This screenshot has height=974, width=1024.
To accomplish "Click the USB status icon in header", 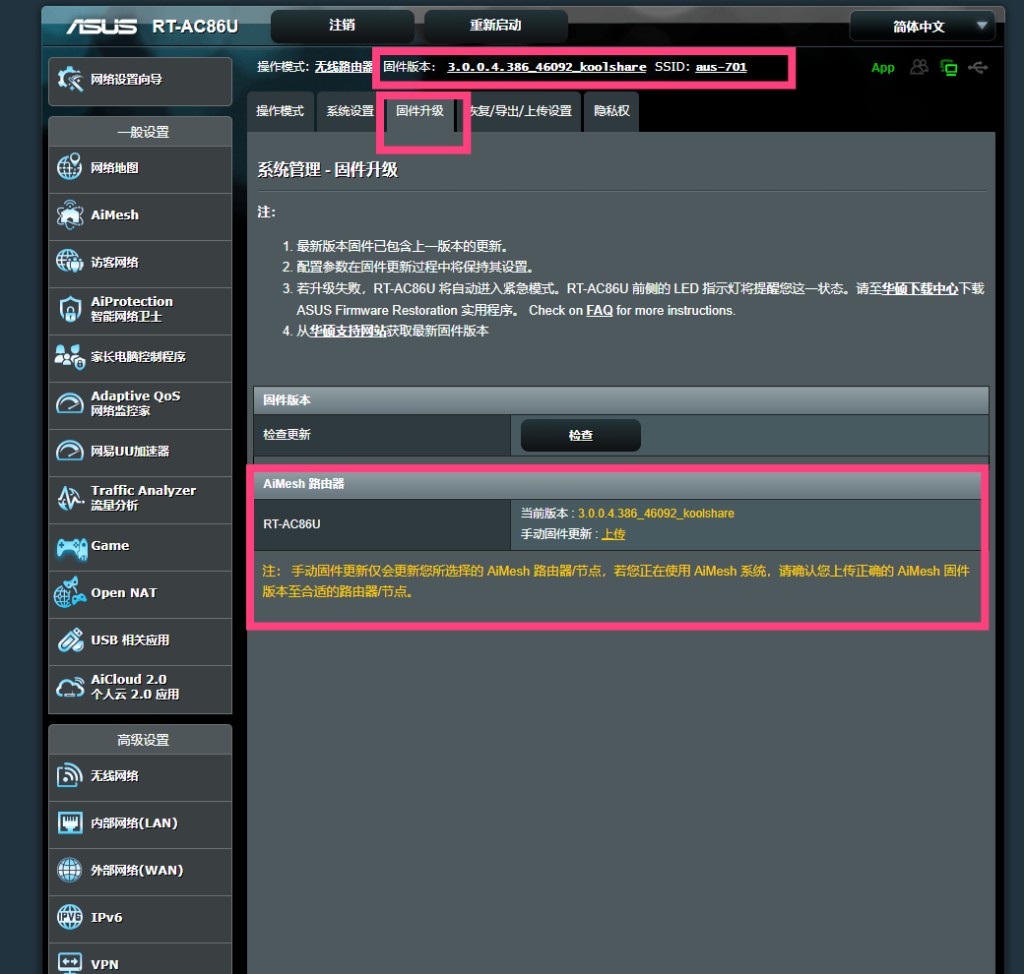I will click(978, 67).
